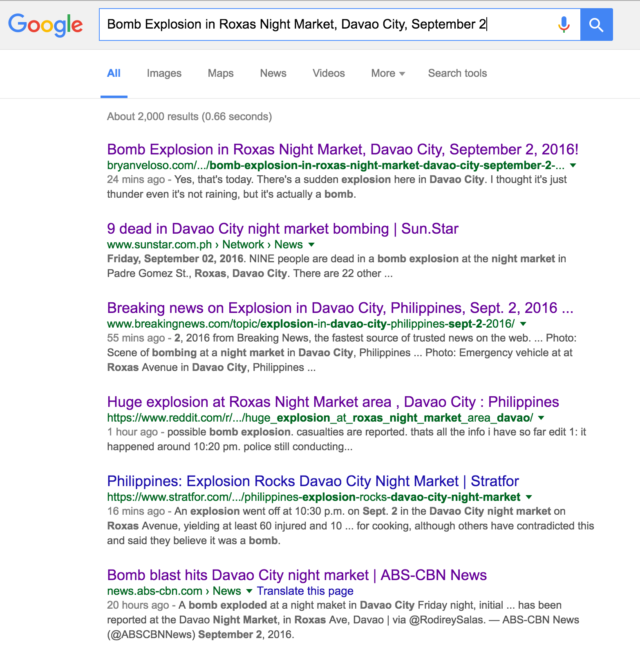Open breakingnews.com result options arrow

[x=523, y=324]
